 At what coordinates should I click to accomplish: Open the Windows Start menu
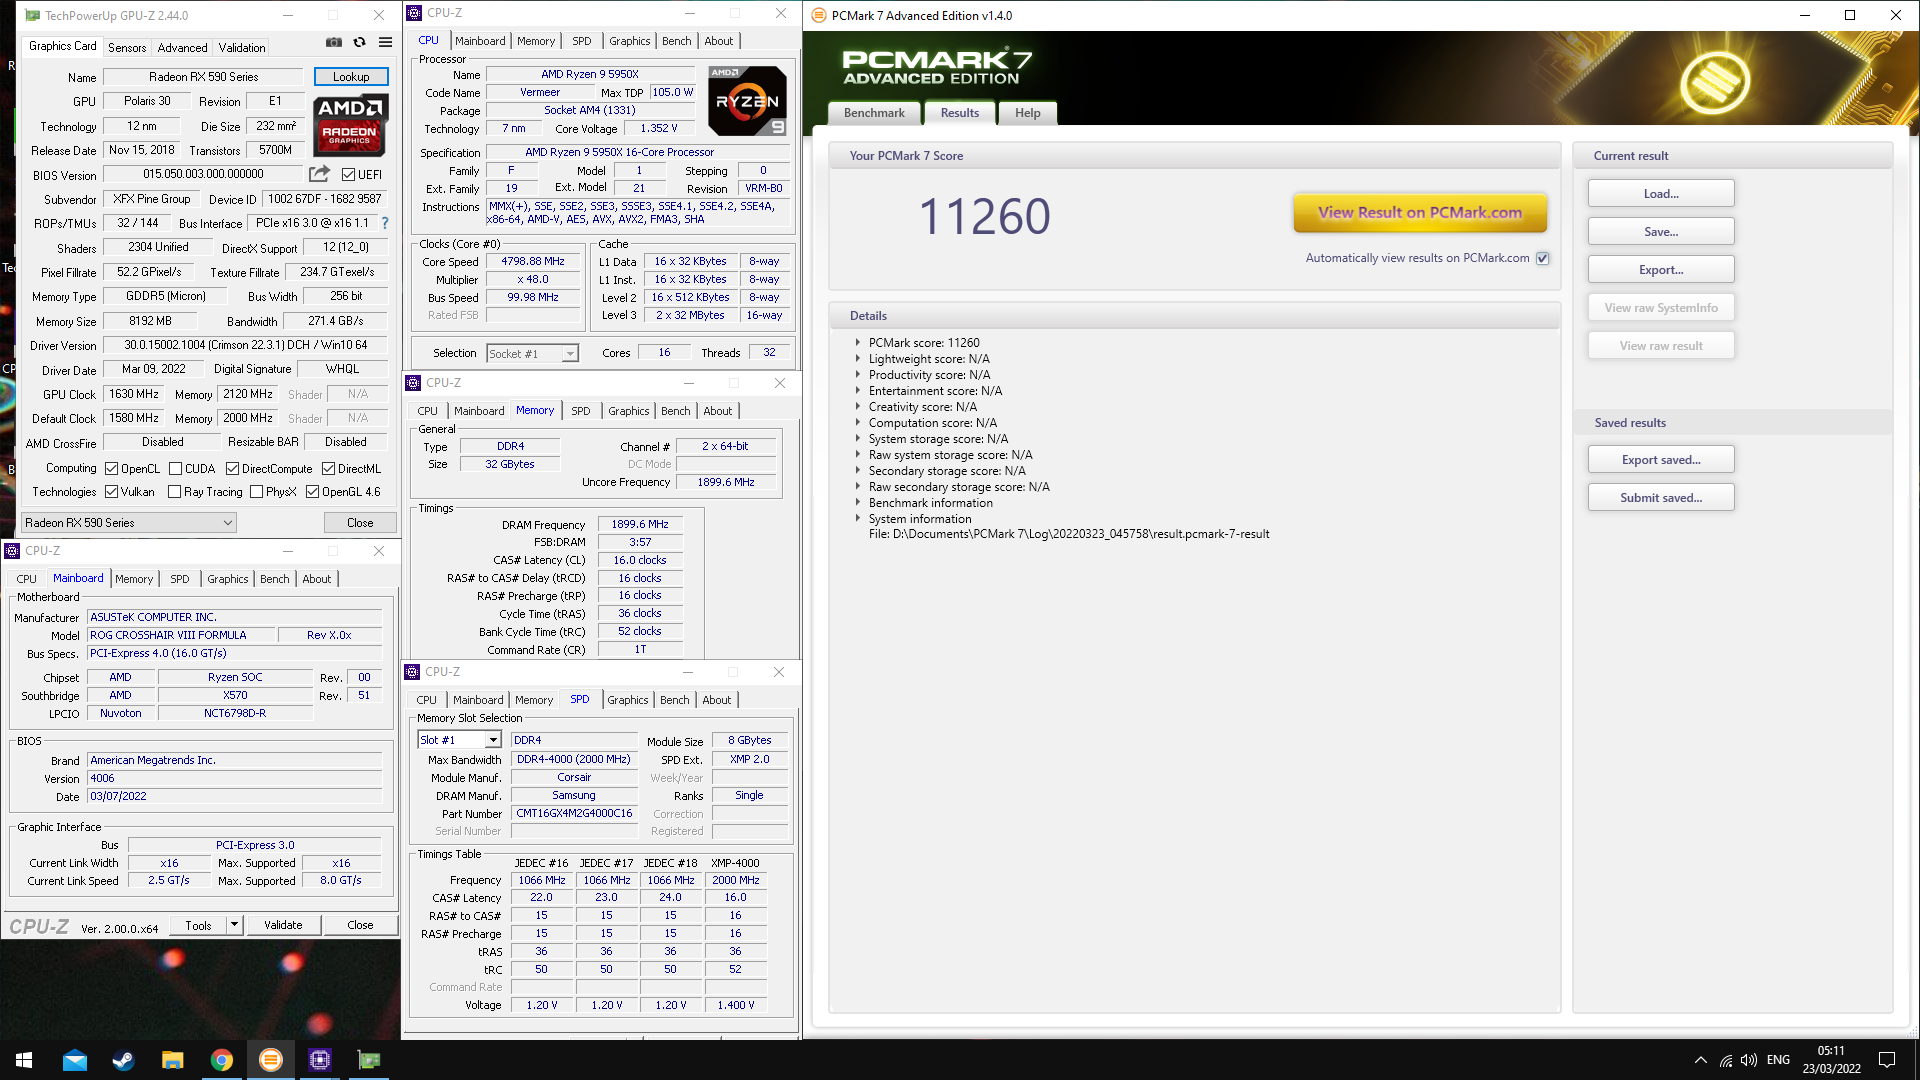(x=24, y=1060)
